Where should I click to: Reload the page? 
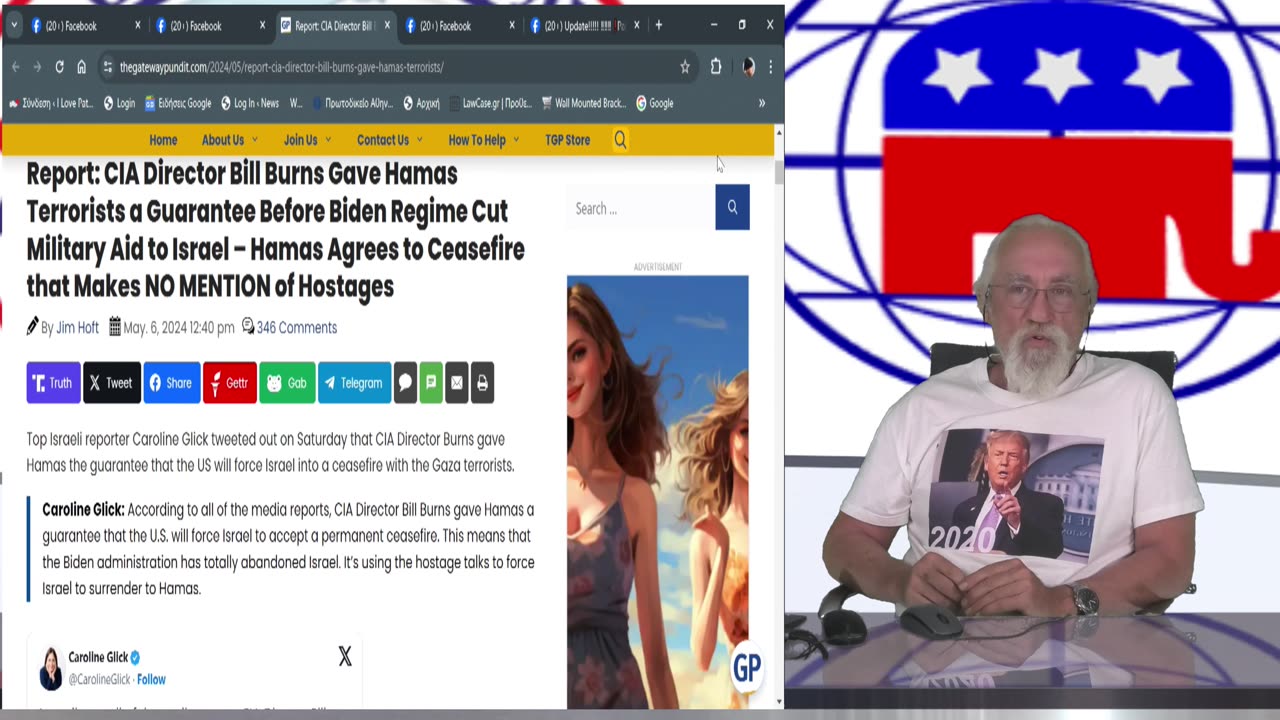coord(59,67)
